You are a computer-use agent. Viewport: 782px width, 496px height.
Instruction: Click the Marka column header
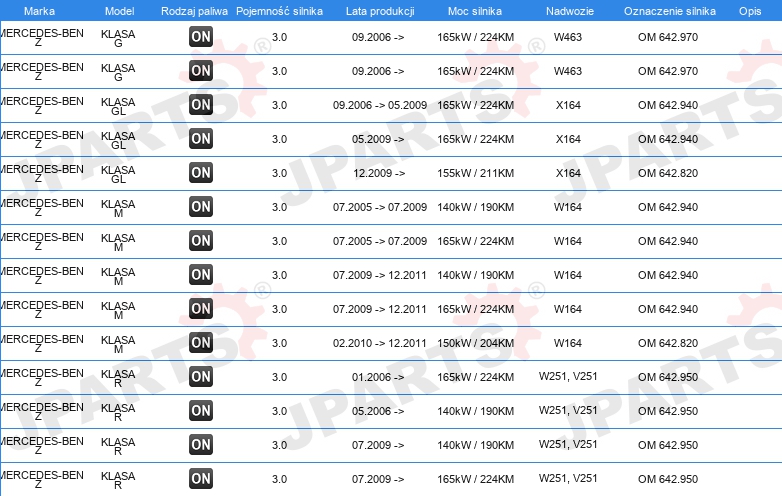click(x=39, y=11)
